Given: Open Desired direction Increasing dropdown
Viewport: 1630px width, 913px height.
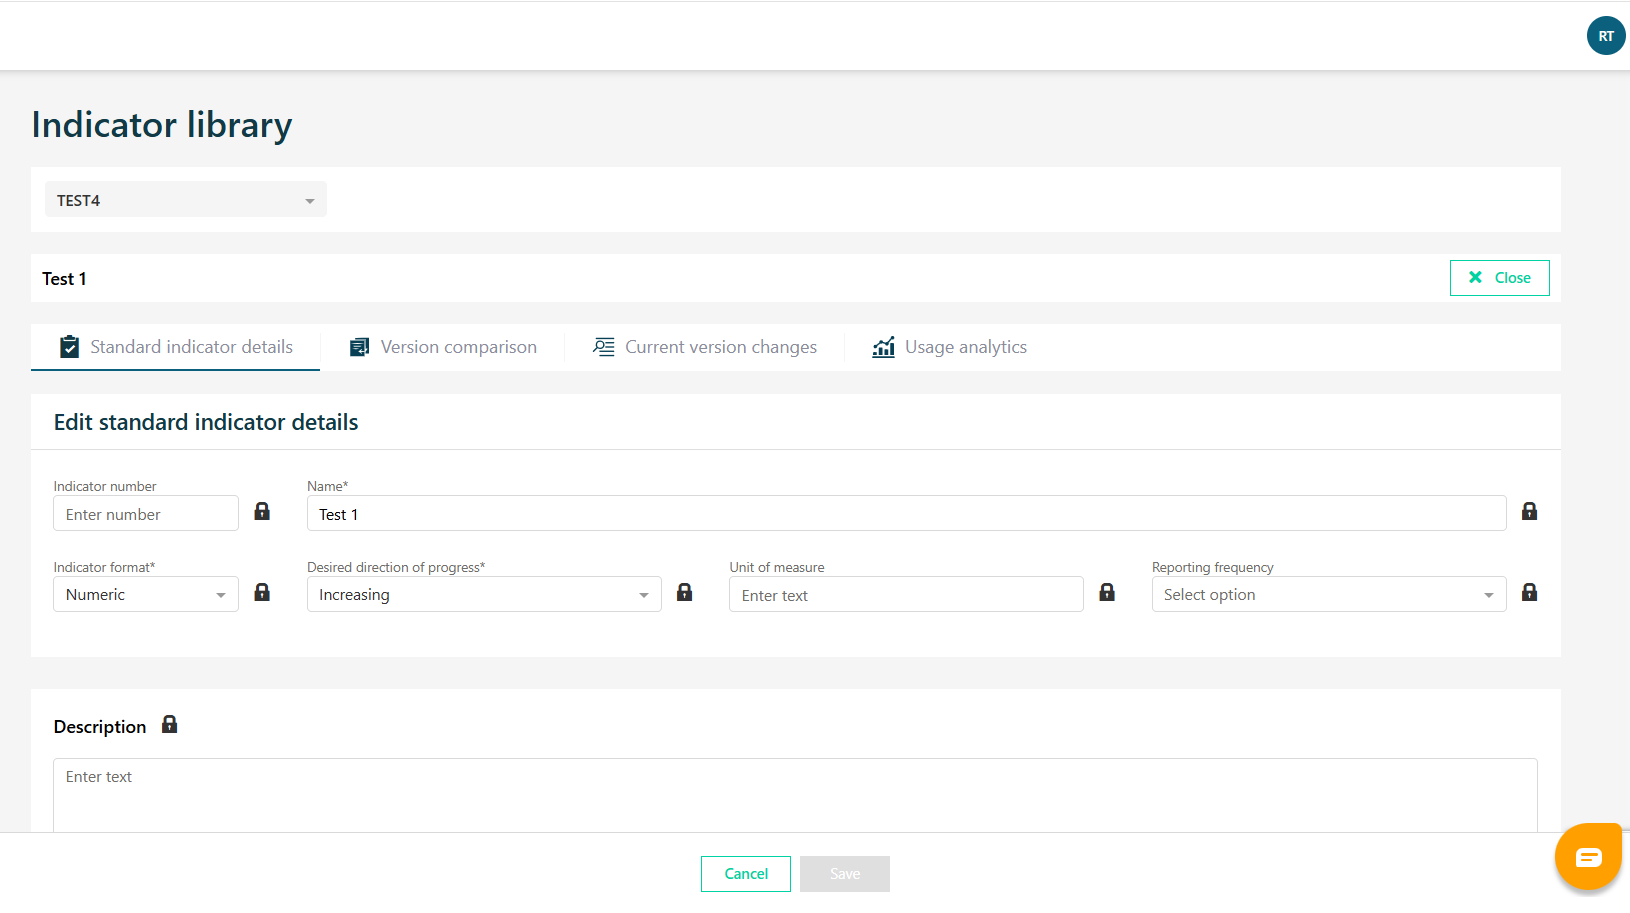Looking at the screenshot, I should pos(484,594).
